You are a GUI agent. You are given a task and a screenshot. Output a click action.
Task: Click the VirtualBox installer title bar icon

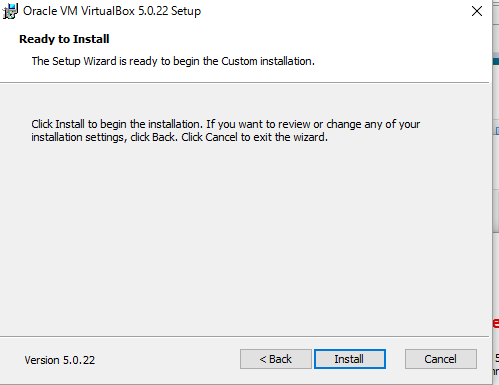pos(10,11)
